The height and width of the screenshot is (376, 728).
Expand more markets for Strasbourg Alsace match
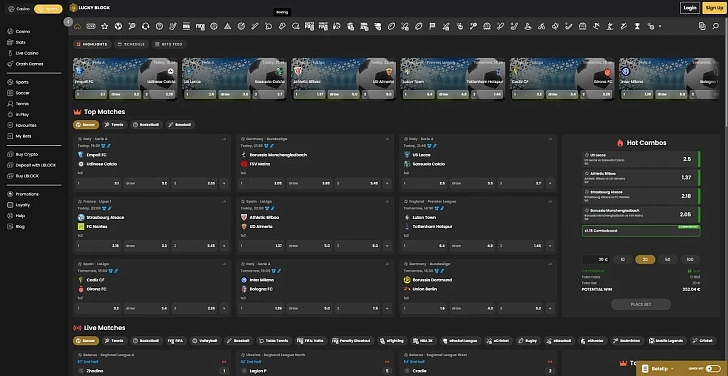point(224,246)
